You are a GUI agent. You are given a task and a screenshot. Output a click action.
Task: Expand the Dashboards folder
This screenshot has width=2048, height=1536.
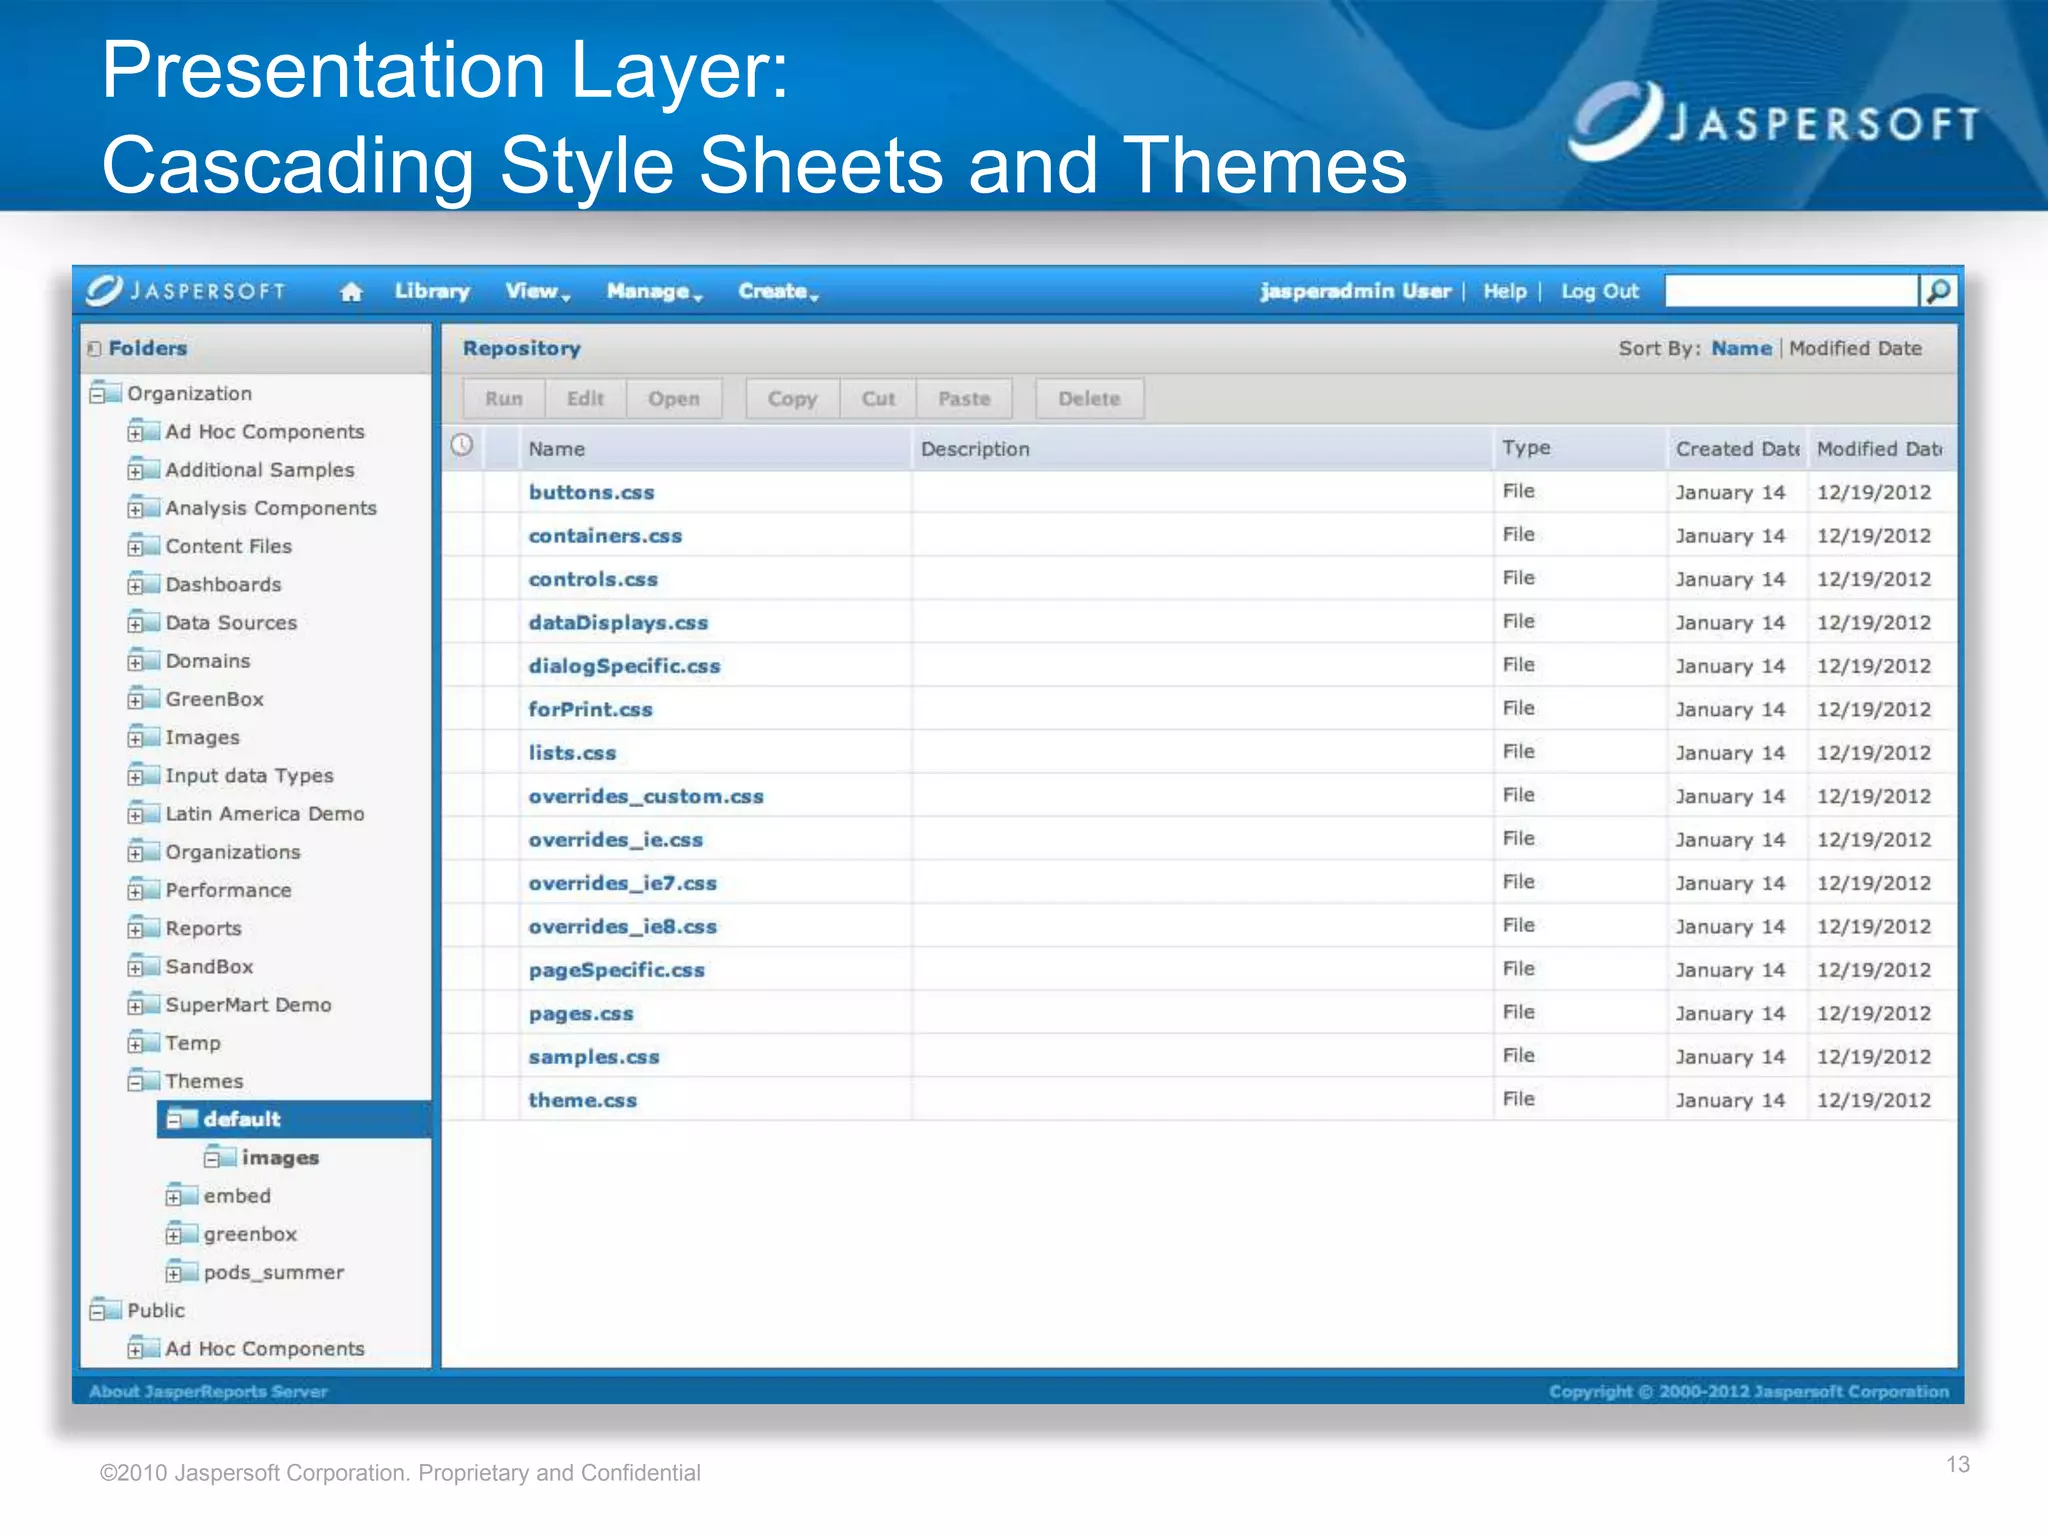pos(135,586)
